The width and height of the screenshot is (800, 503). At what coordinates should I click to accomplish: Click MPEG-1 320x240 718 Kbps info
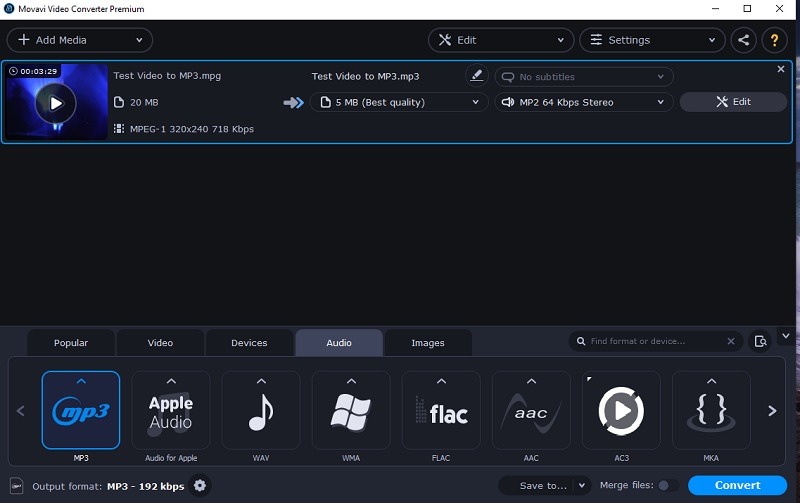[x=191, y=129]
